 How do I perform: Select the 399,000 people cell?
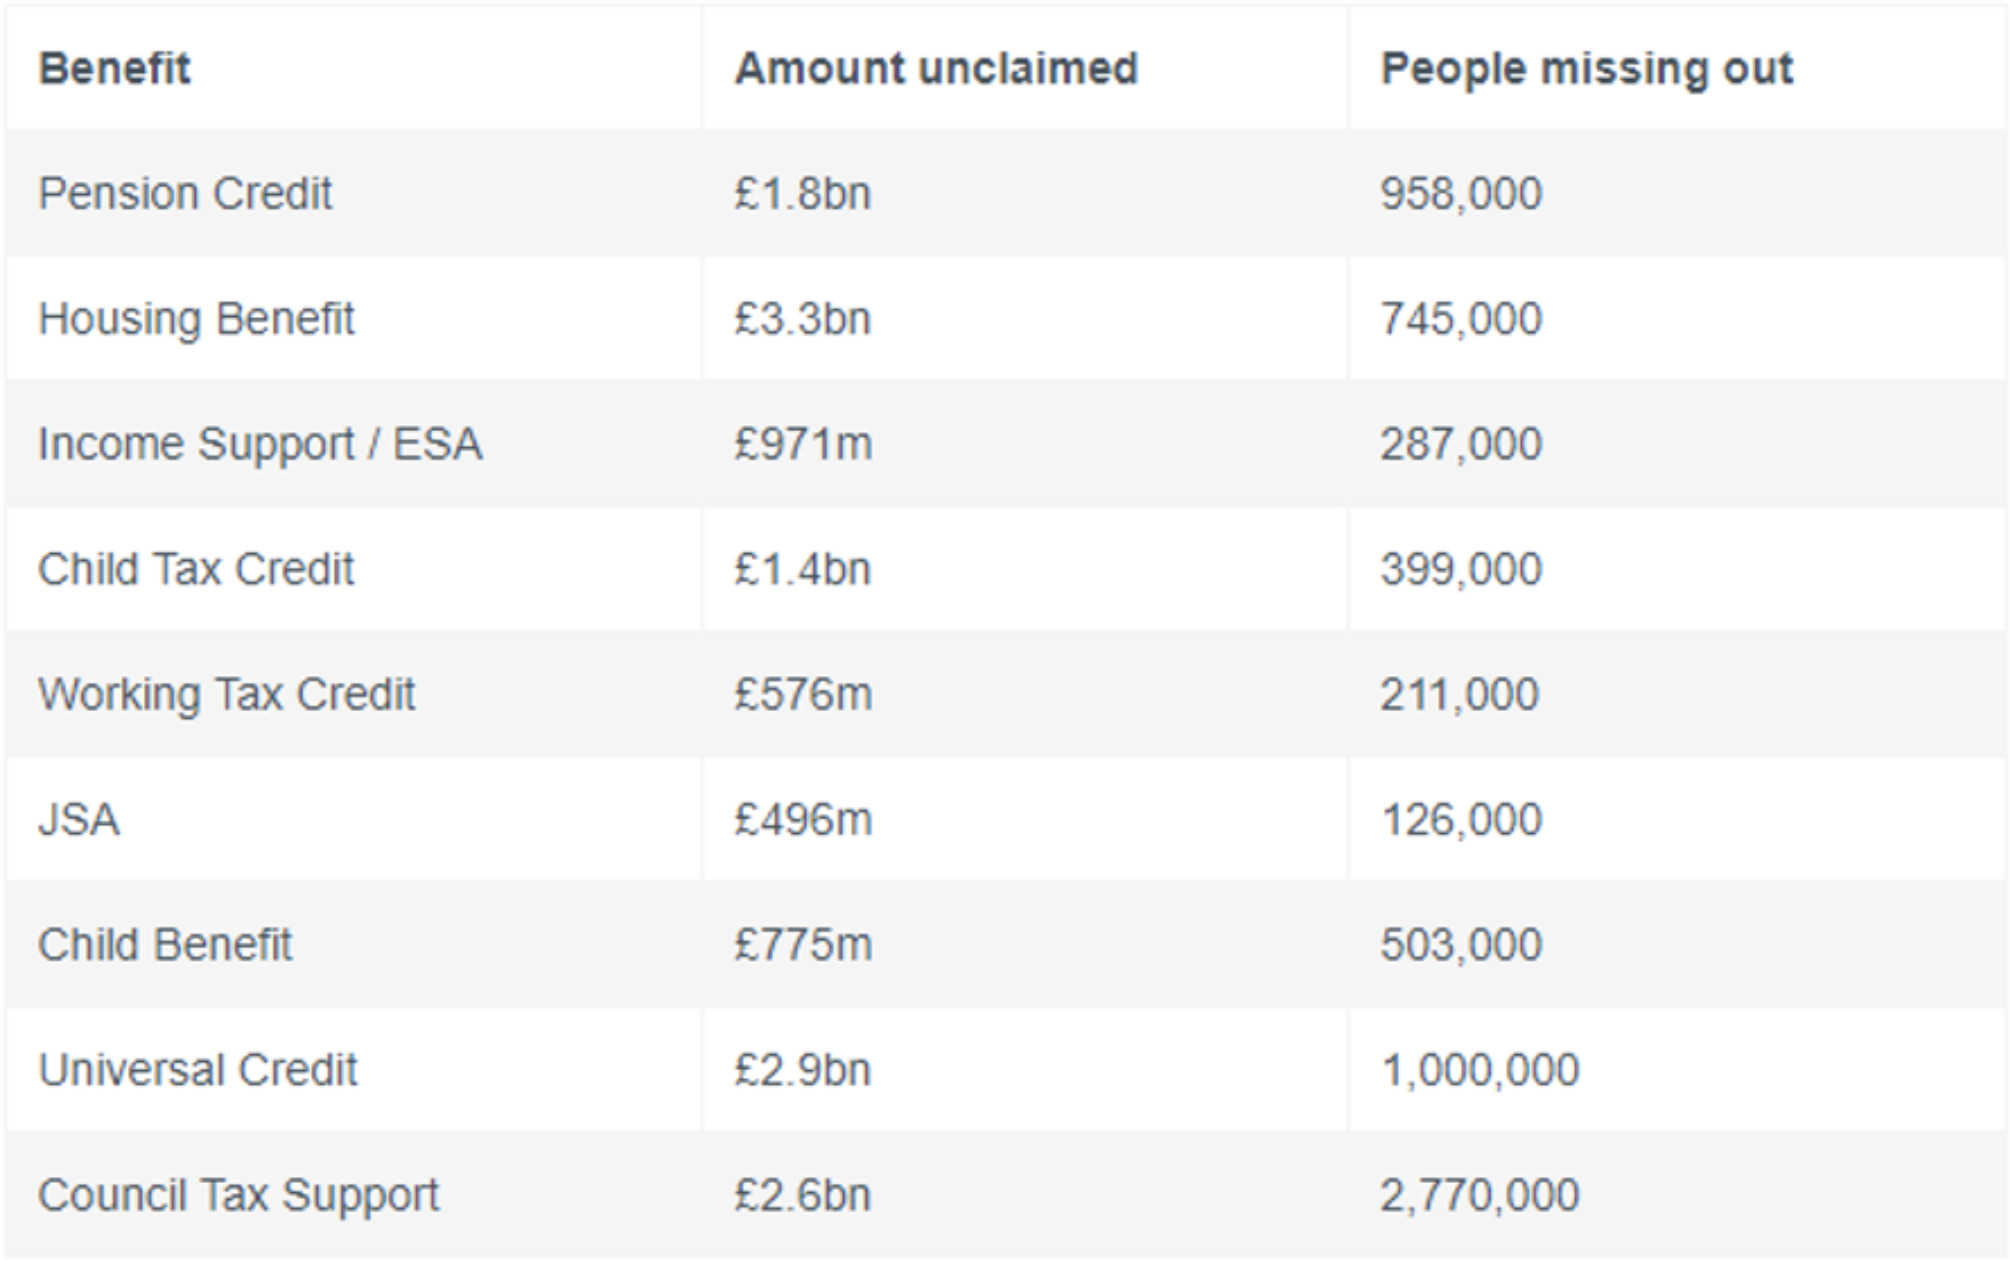click(x=1461, y=569)
